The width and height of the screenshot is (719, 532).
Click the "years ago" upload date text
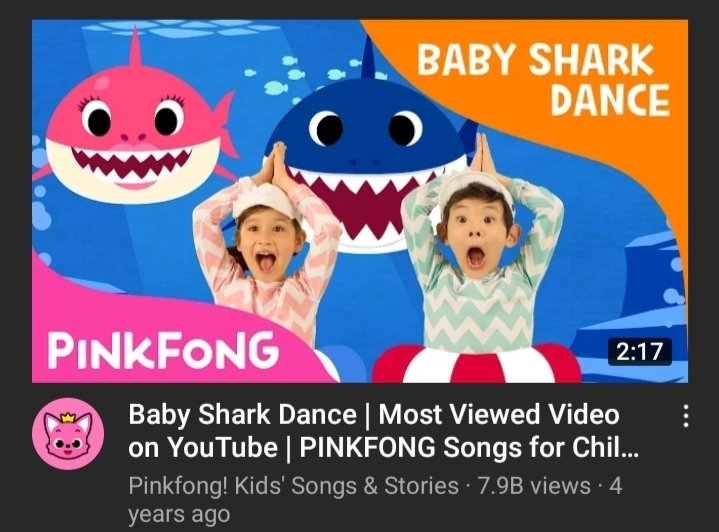(x=179, y=514)
